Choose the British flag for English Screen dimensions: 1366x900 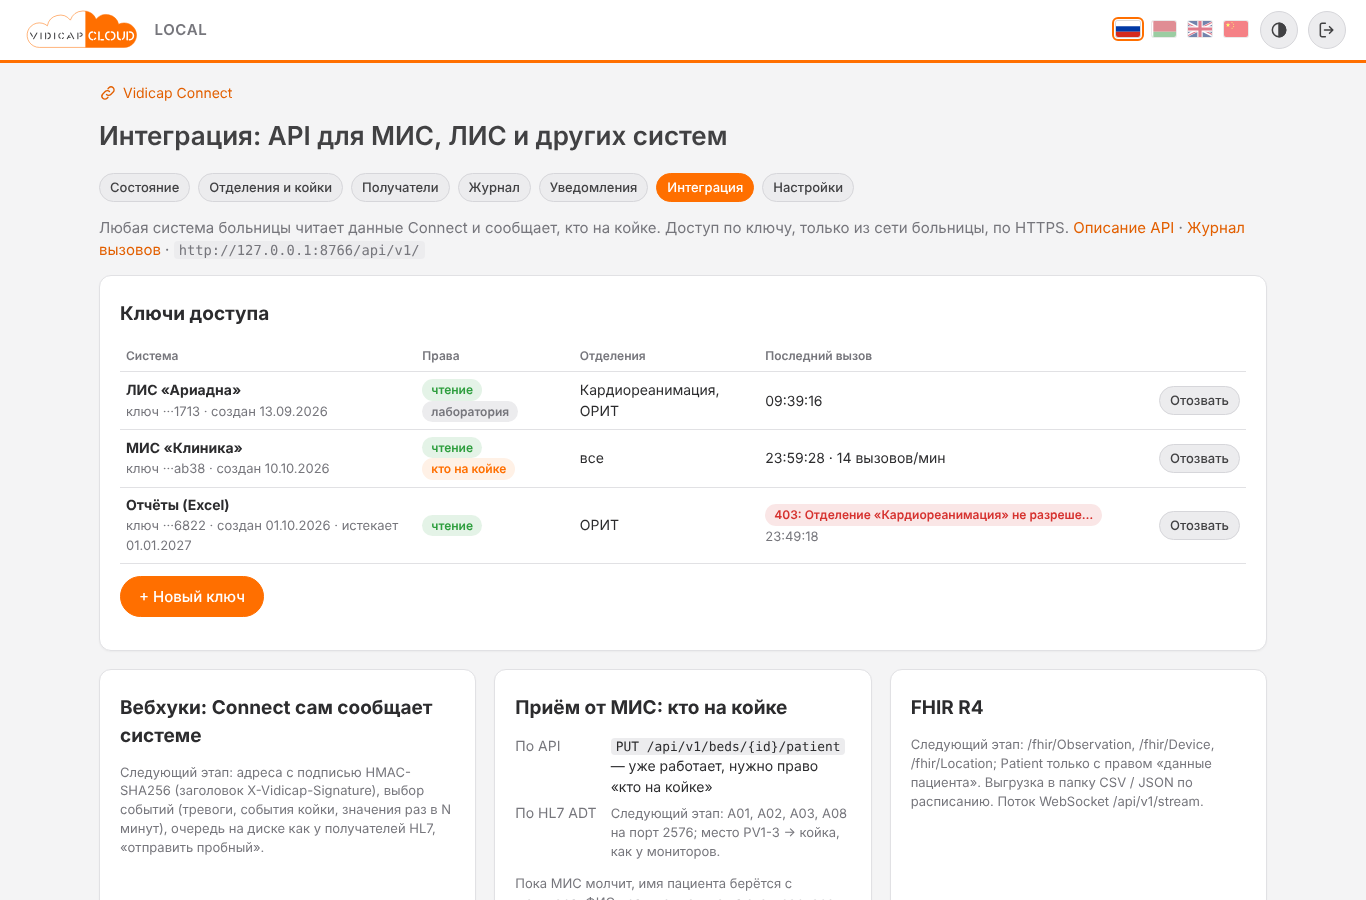pos(1200,29)
